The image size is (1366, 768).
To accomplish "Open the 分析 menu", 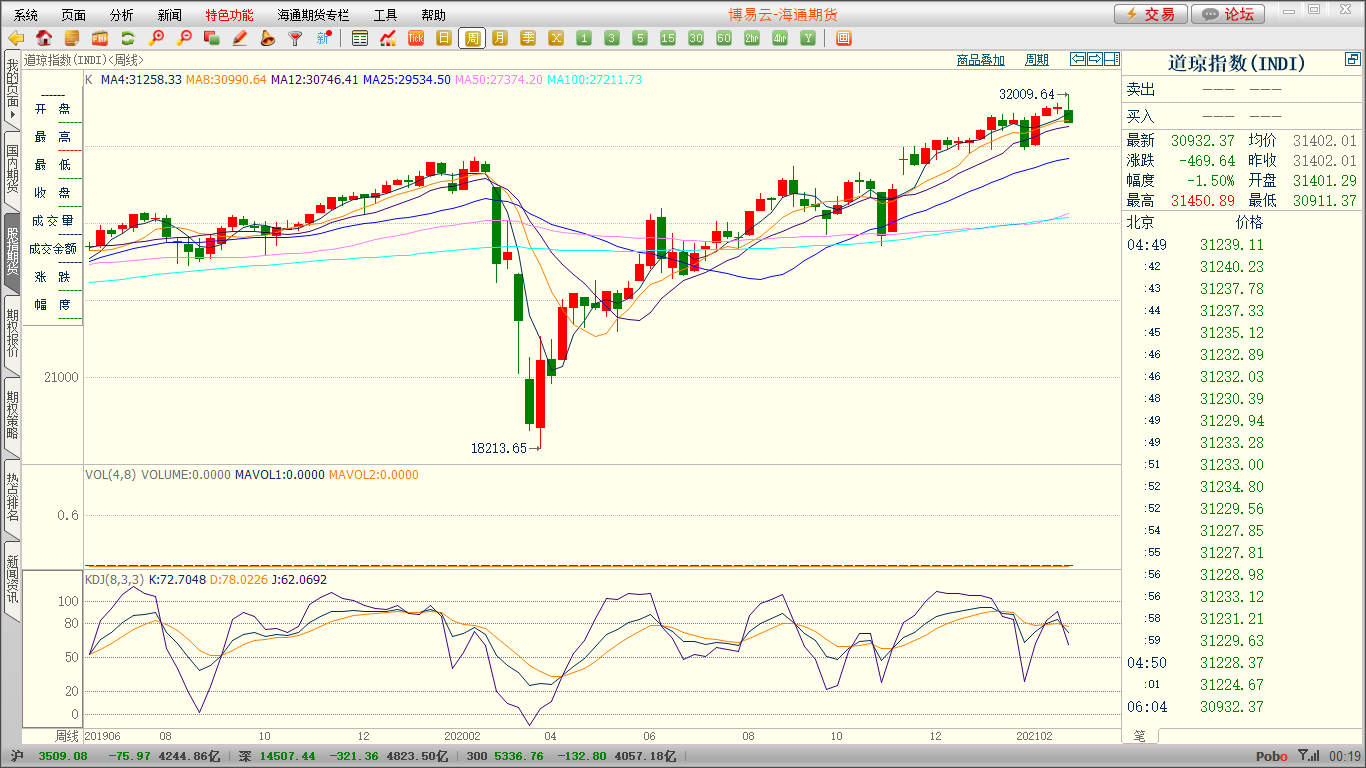I will point(122,15).
